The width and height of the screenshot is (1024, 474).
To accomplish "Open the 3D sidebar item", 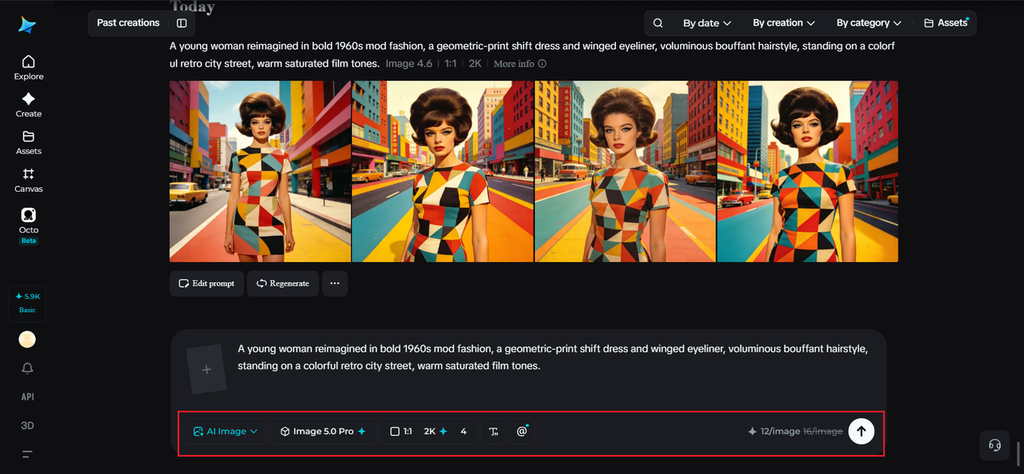I will 27,425.
